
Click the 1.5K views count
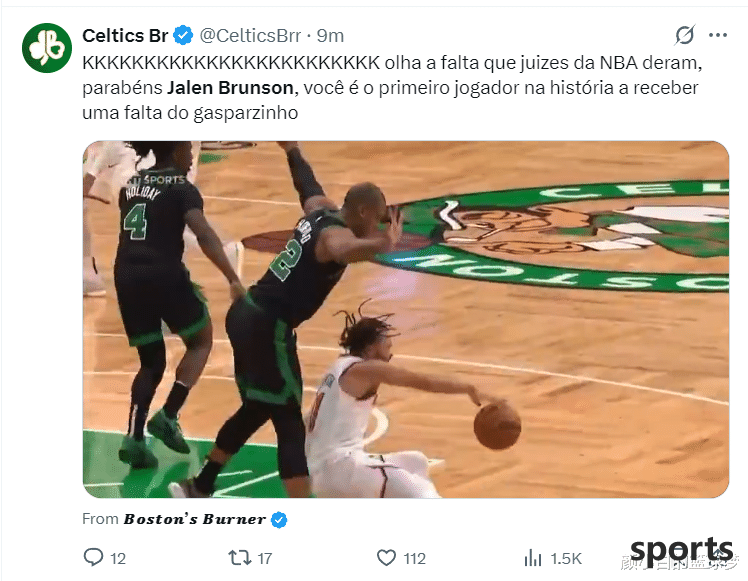tap(566, 558)
